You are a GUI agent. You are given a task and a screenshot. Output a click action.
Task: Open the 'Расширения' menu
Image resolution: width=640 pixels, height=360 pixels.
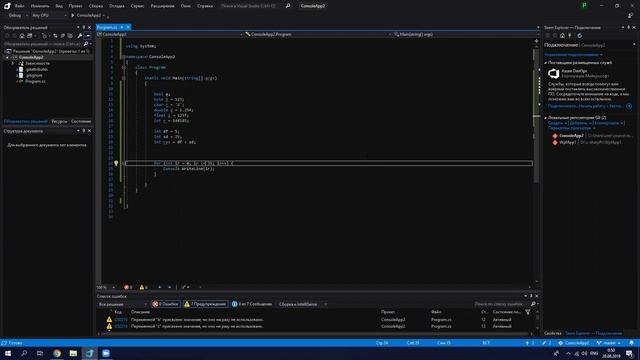click(162, 6)
